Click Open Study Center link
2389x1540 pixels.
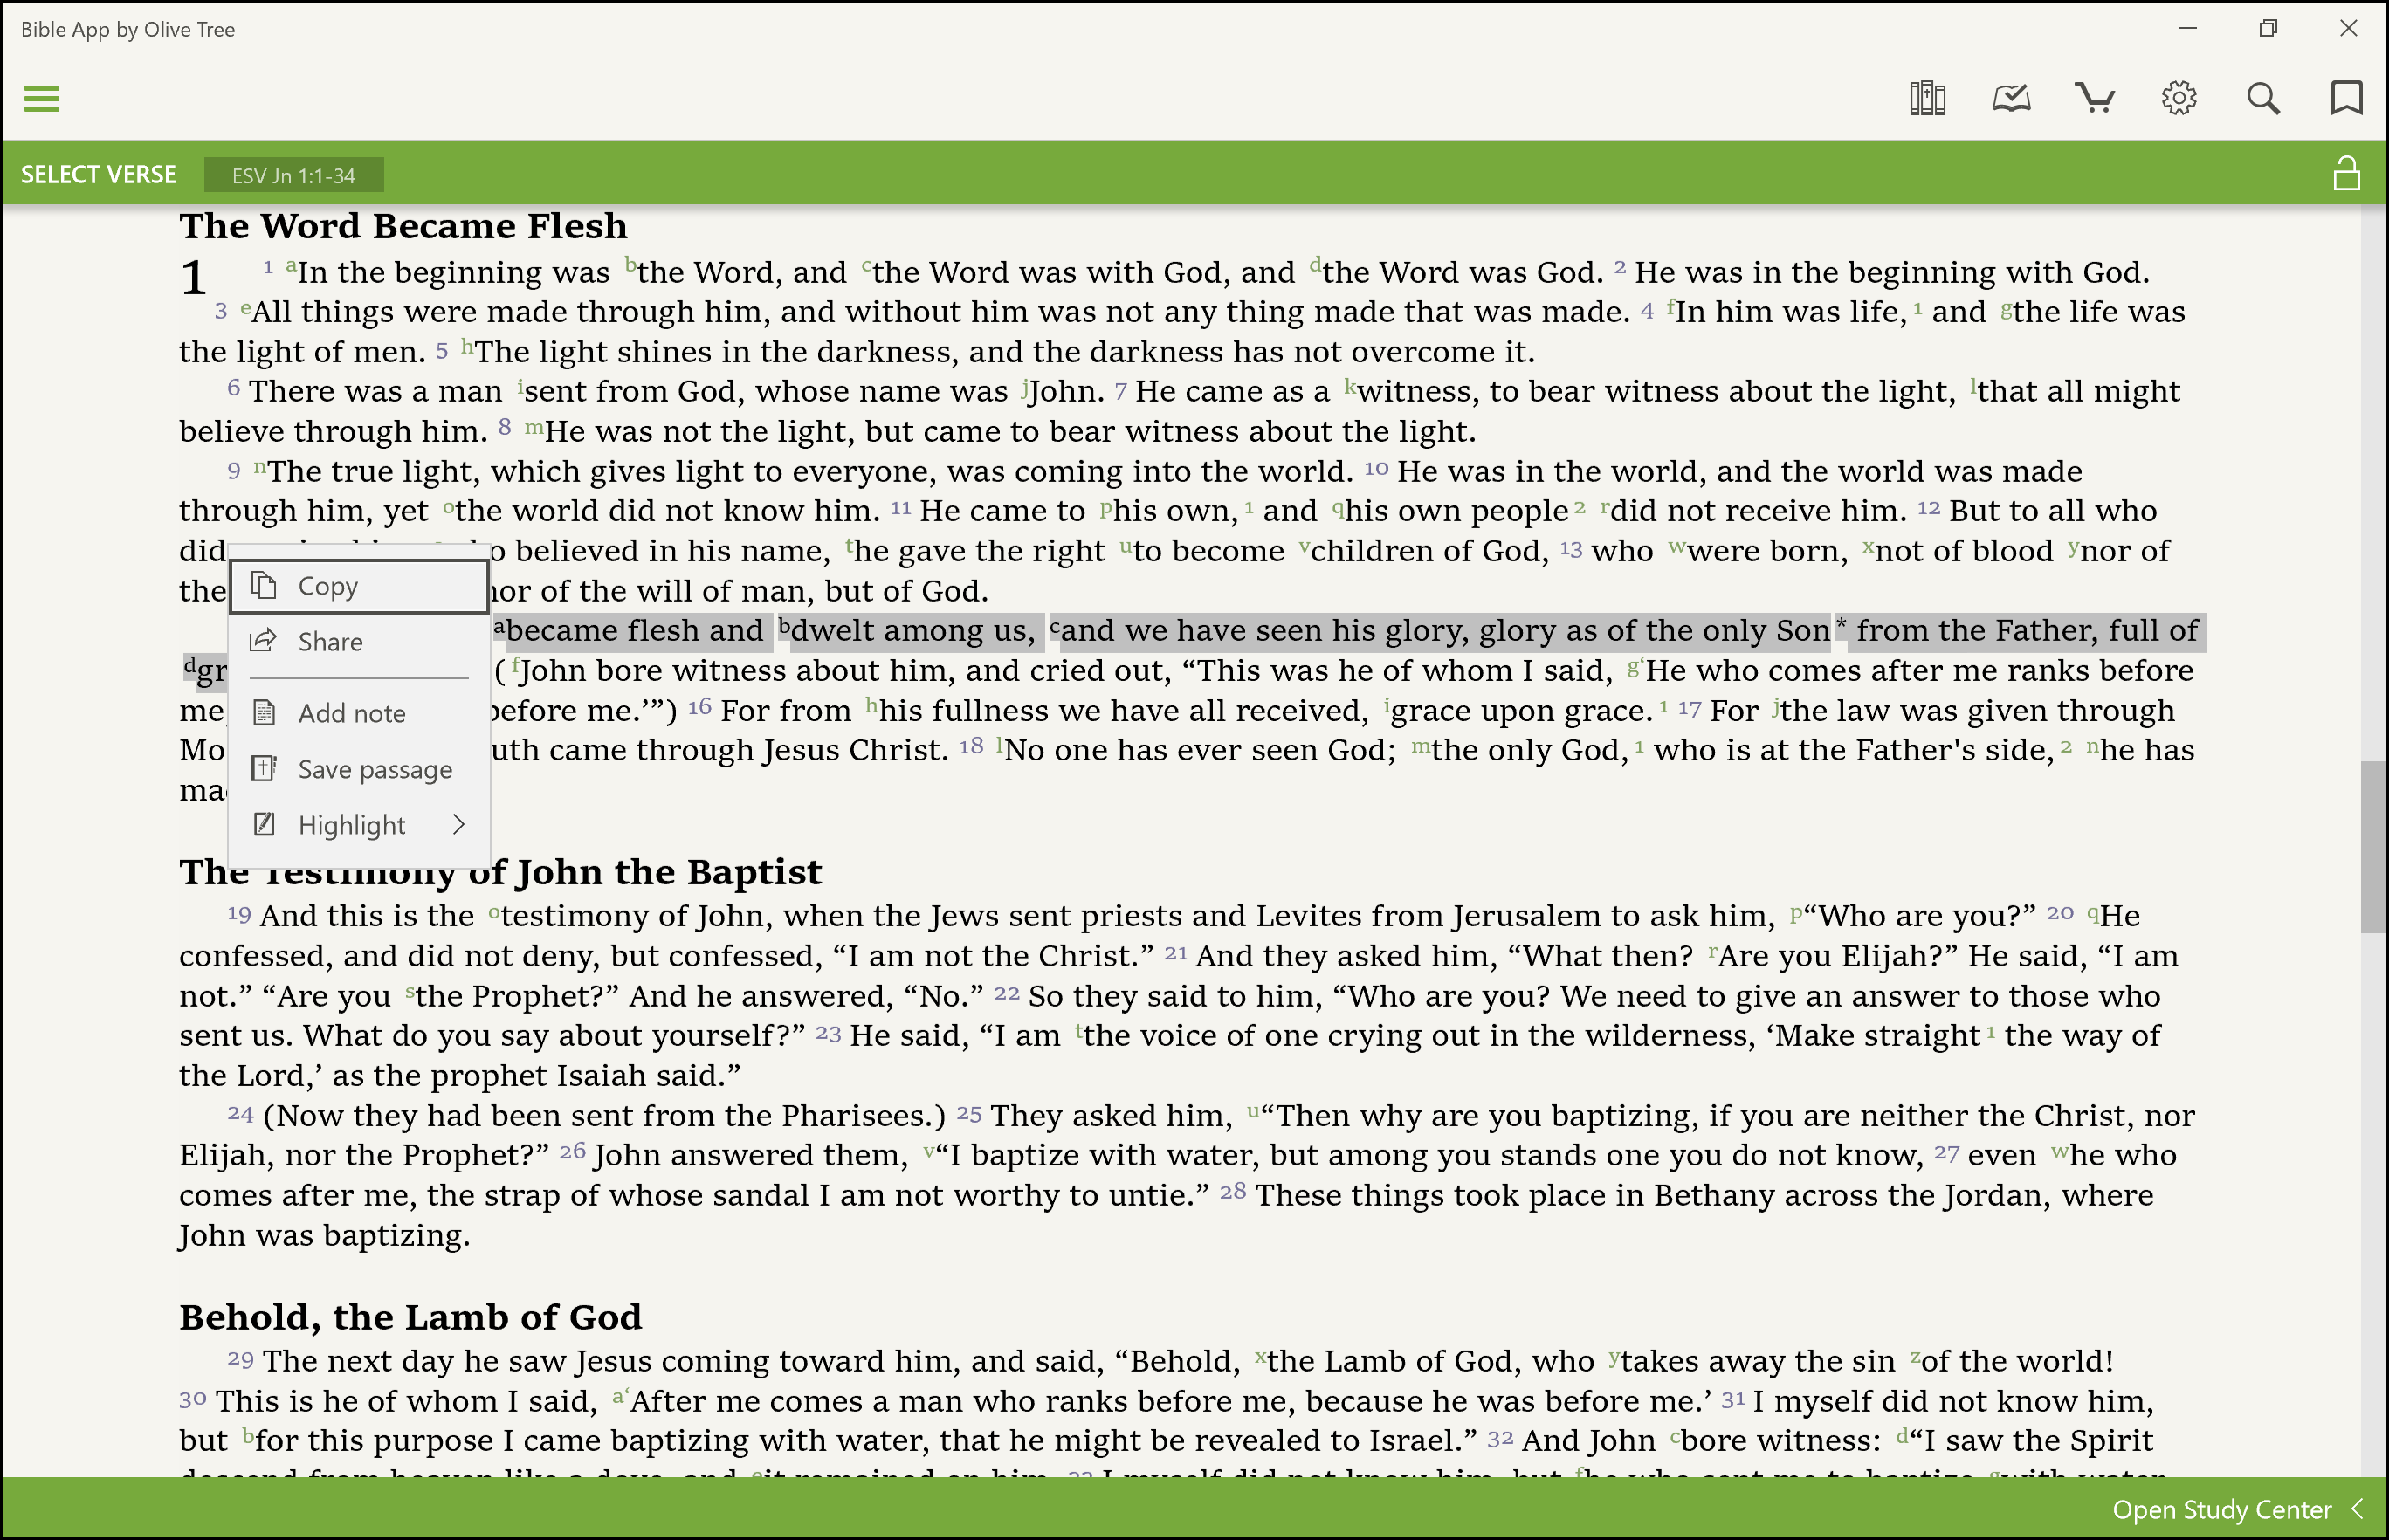tap(2220, 1509)
